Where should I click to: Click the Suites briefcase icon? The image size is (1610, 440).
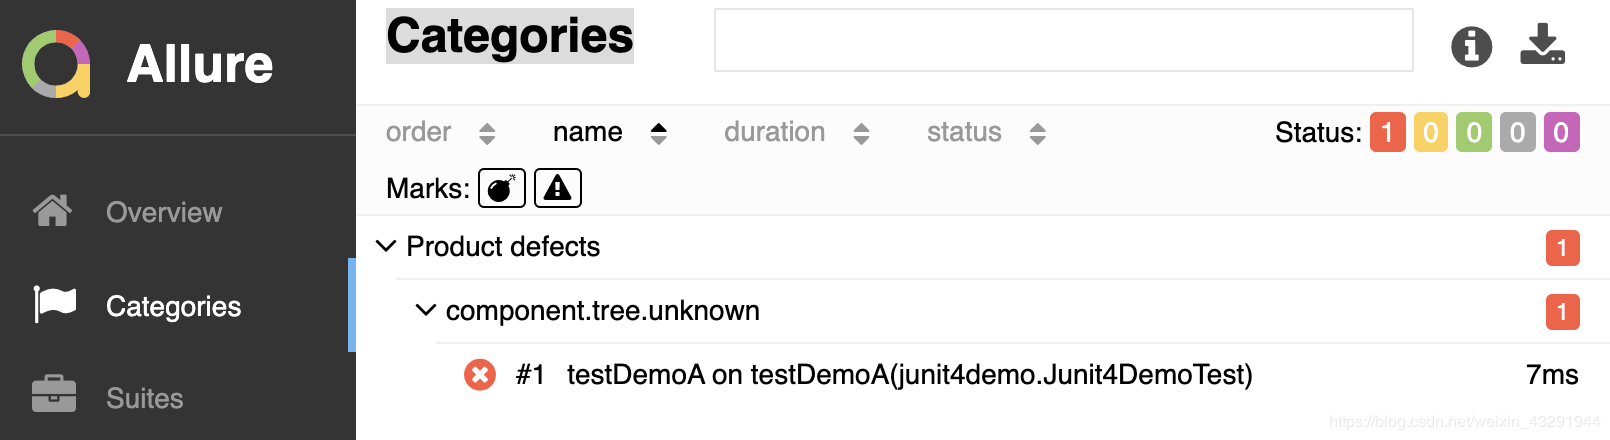click(x=53, y=395)
